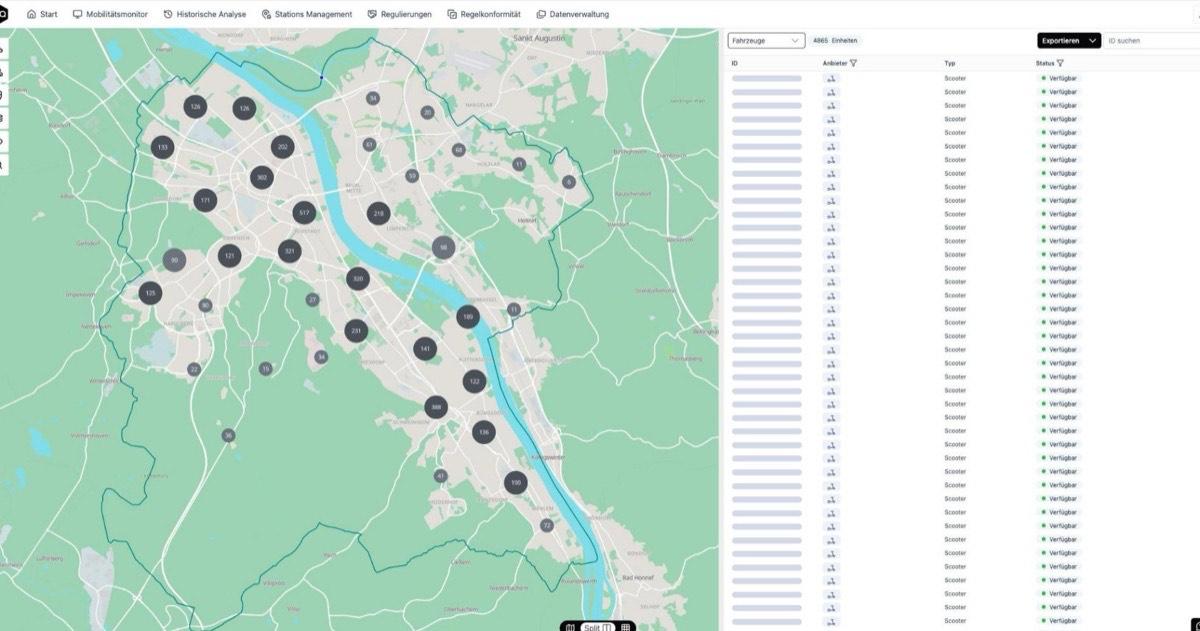Screen dimensions: 1200x631
Task: Click the 125 vehicle cluster marker
Action: 151,293
